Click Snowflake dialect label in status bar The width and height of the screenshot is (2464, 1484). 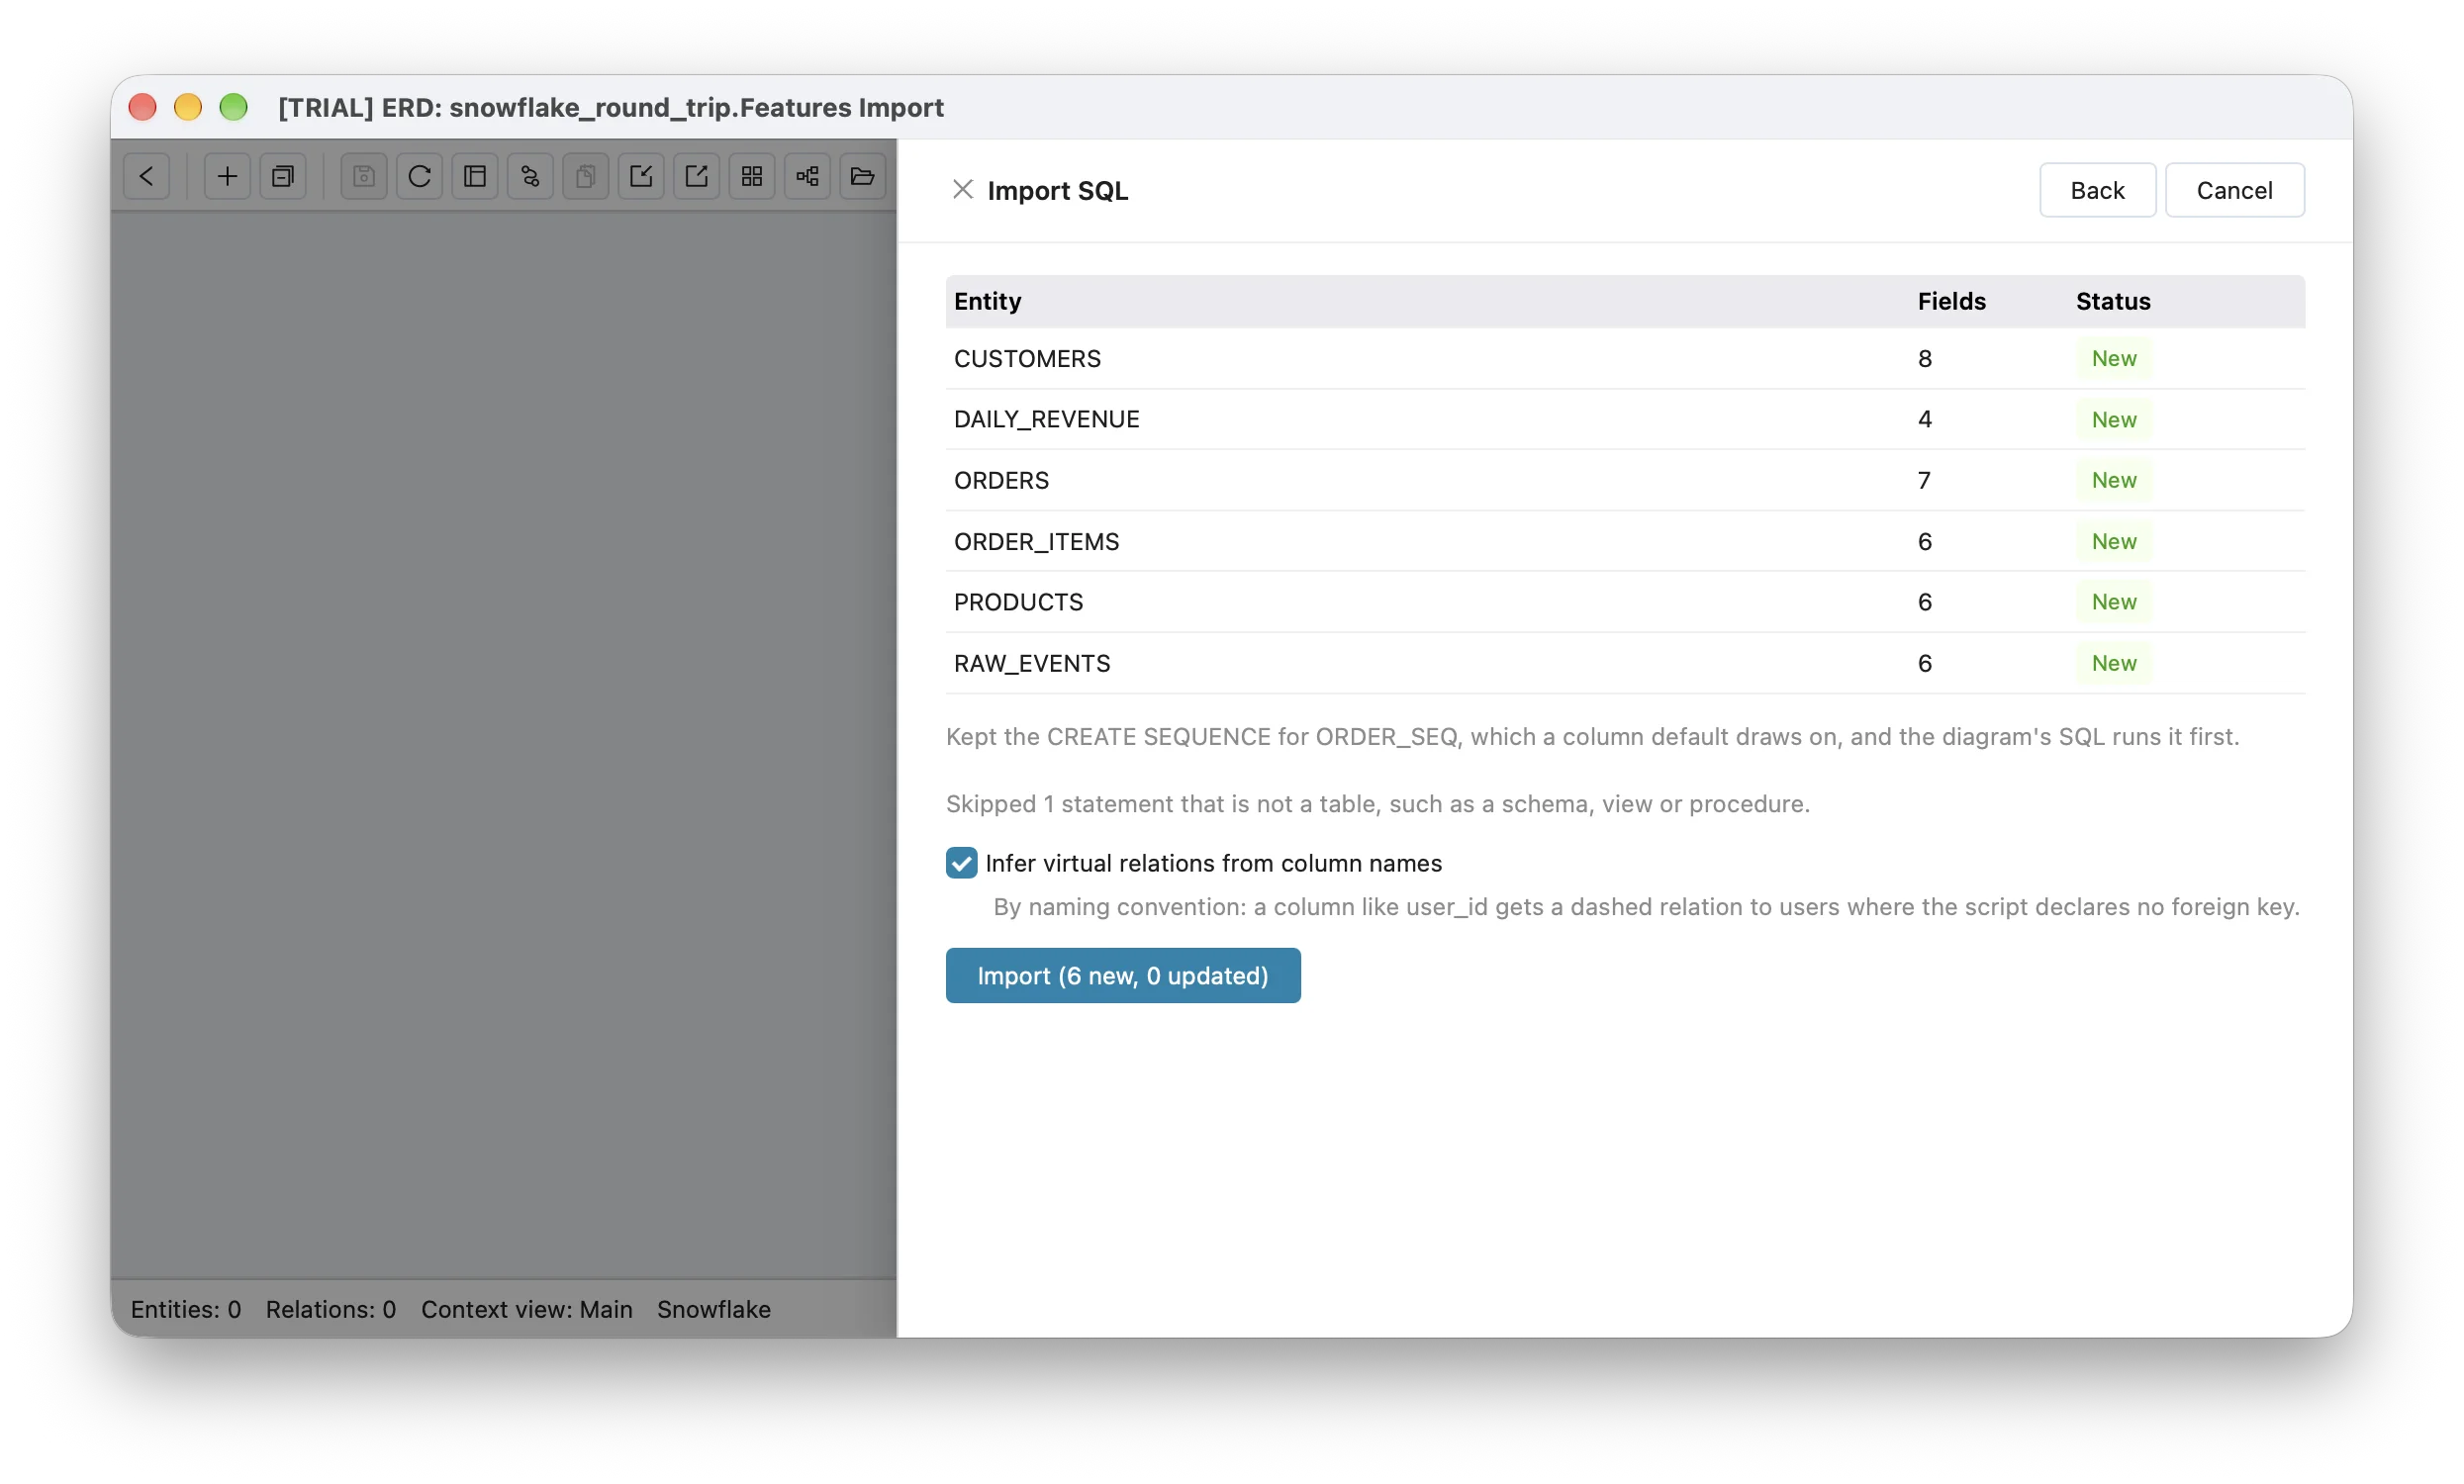(714, 1310)
